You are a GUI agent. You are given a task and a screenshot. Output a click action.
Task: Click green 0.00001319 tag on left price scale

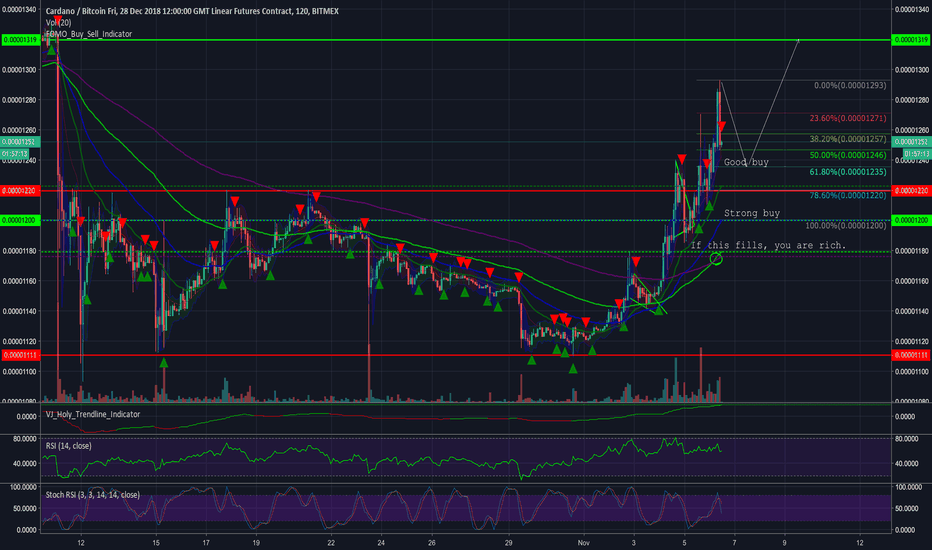(x=21, y=40)
